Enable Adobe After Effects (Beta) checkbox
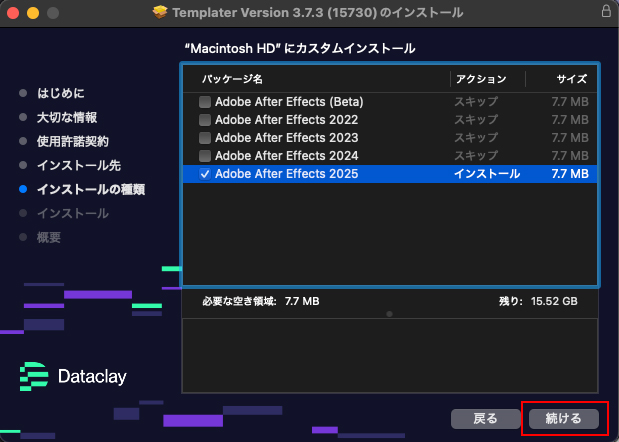This screenshot has width=619, height=442. click(x=205, y=102)
